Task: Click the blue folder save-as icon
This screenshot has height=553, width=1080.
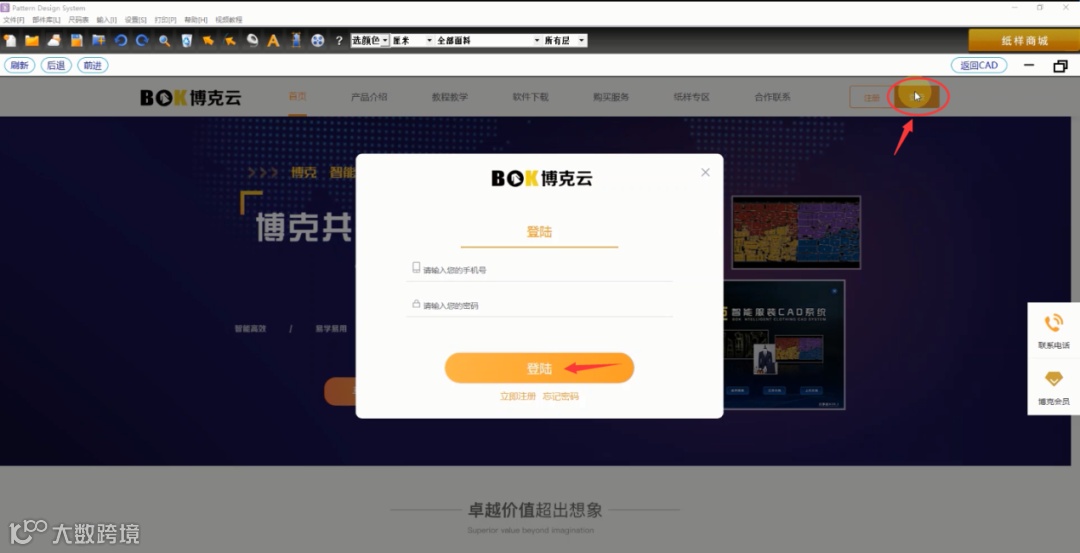Action: tap(98, 41)
